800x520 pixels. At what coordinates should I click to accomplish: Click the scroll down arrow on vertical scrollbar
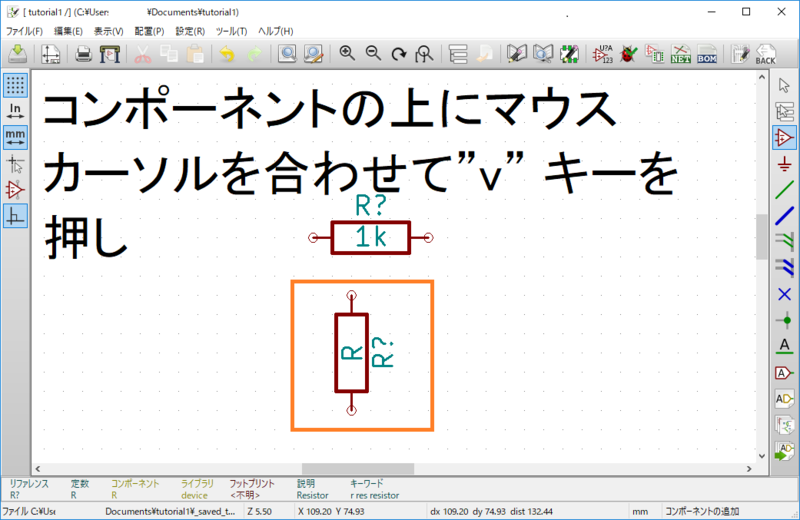coord(762,456)
